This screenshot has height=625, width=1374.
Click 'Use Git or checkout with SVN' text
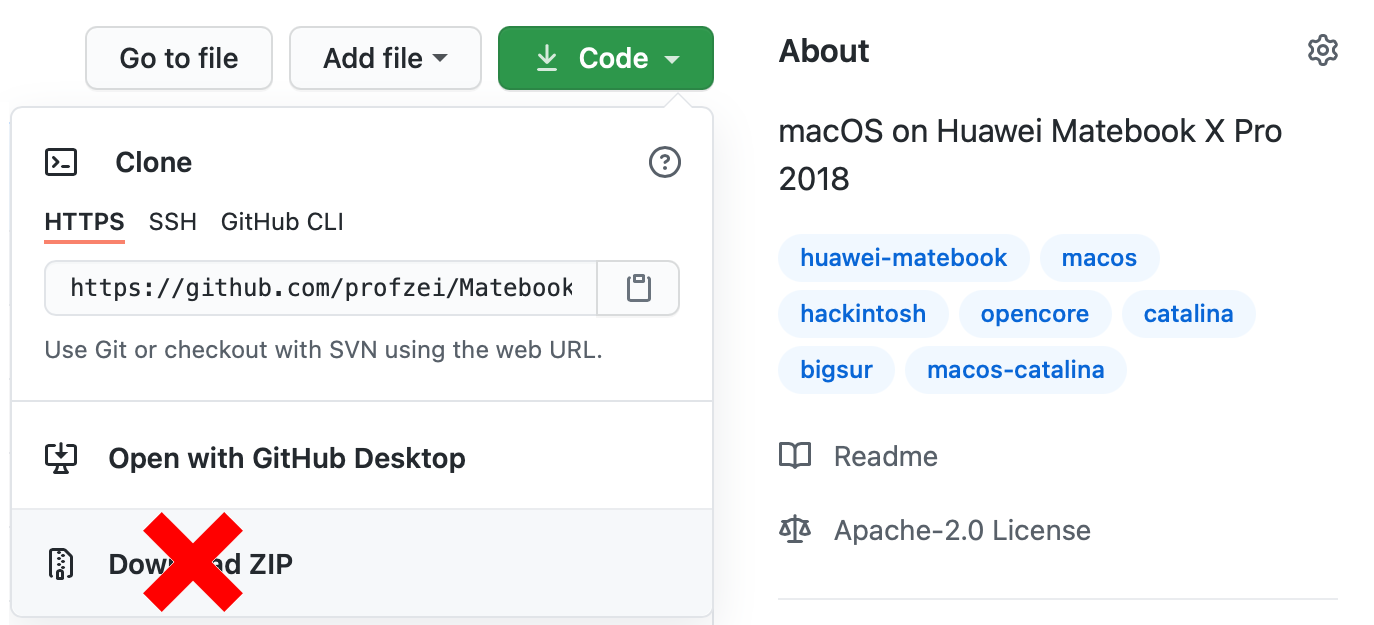[324, 351]
